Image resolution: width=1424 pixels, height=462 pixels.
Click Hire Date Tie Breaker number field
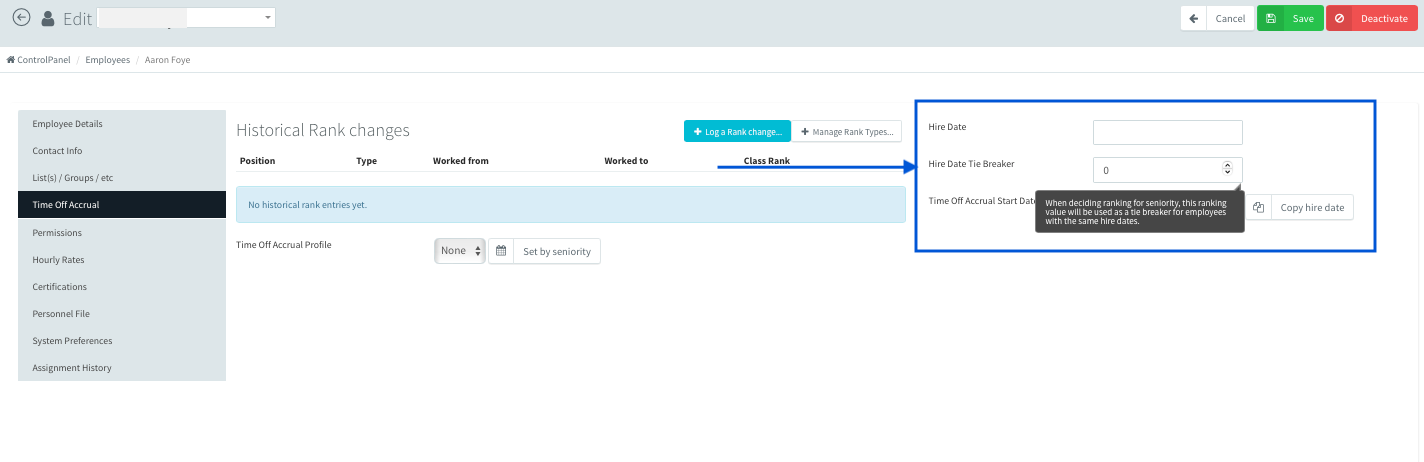tap(1167, 170)
